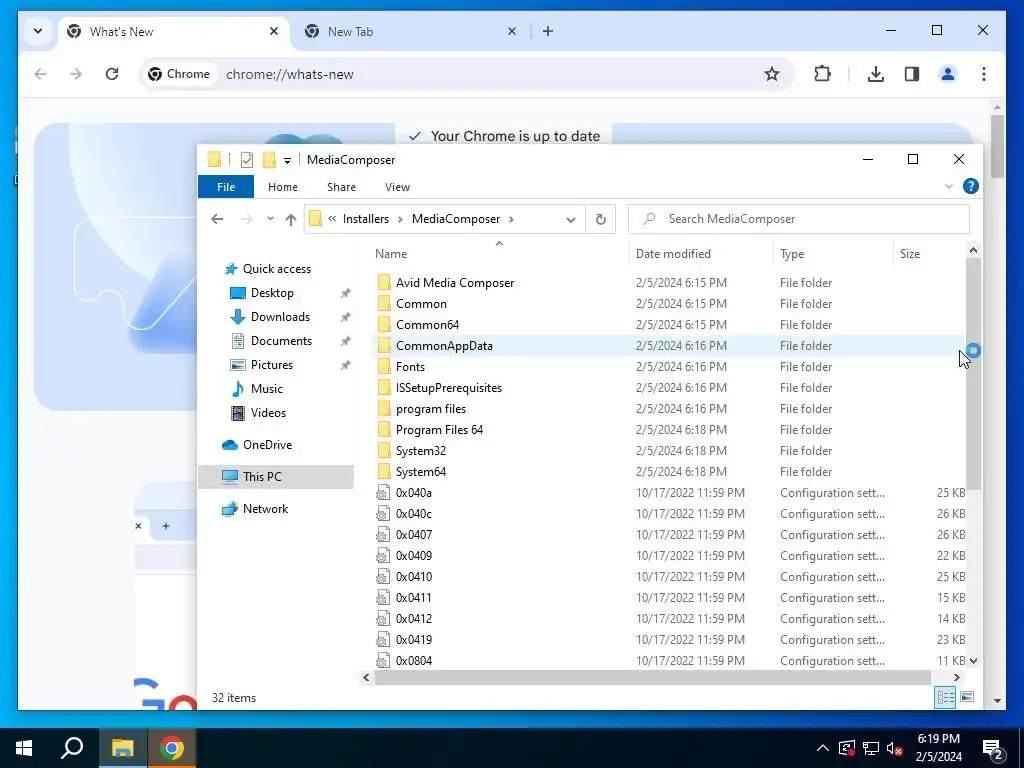Image resolution: width=1024 pixels, height=768 pixels.
Task: Select the 0x0804 configuration file
Action: tap(413, 660)
